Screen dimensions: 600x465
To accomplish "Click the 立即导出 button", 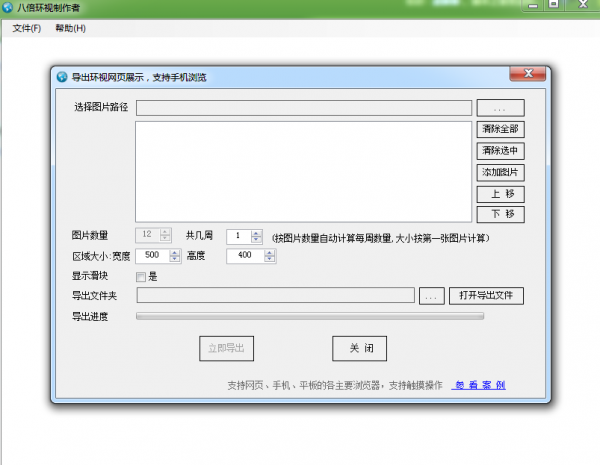I will click(x=226, y=348).
